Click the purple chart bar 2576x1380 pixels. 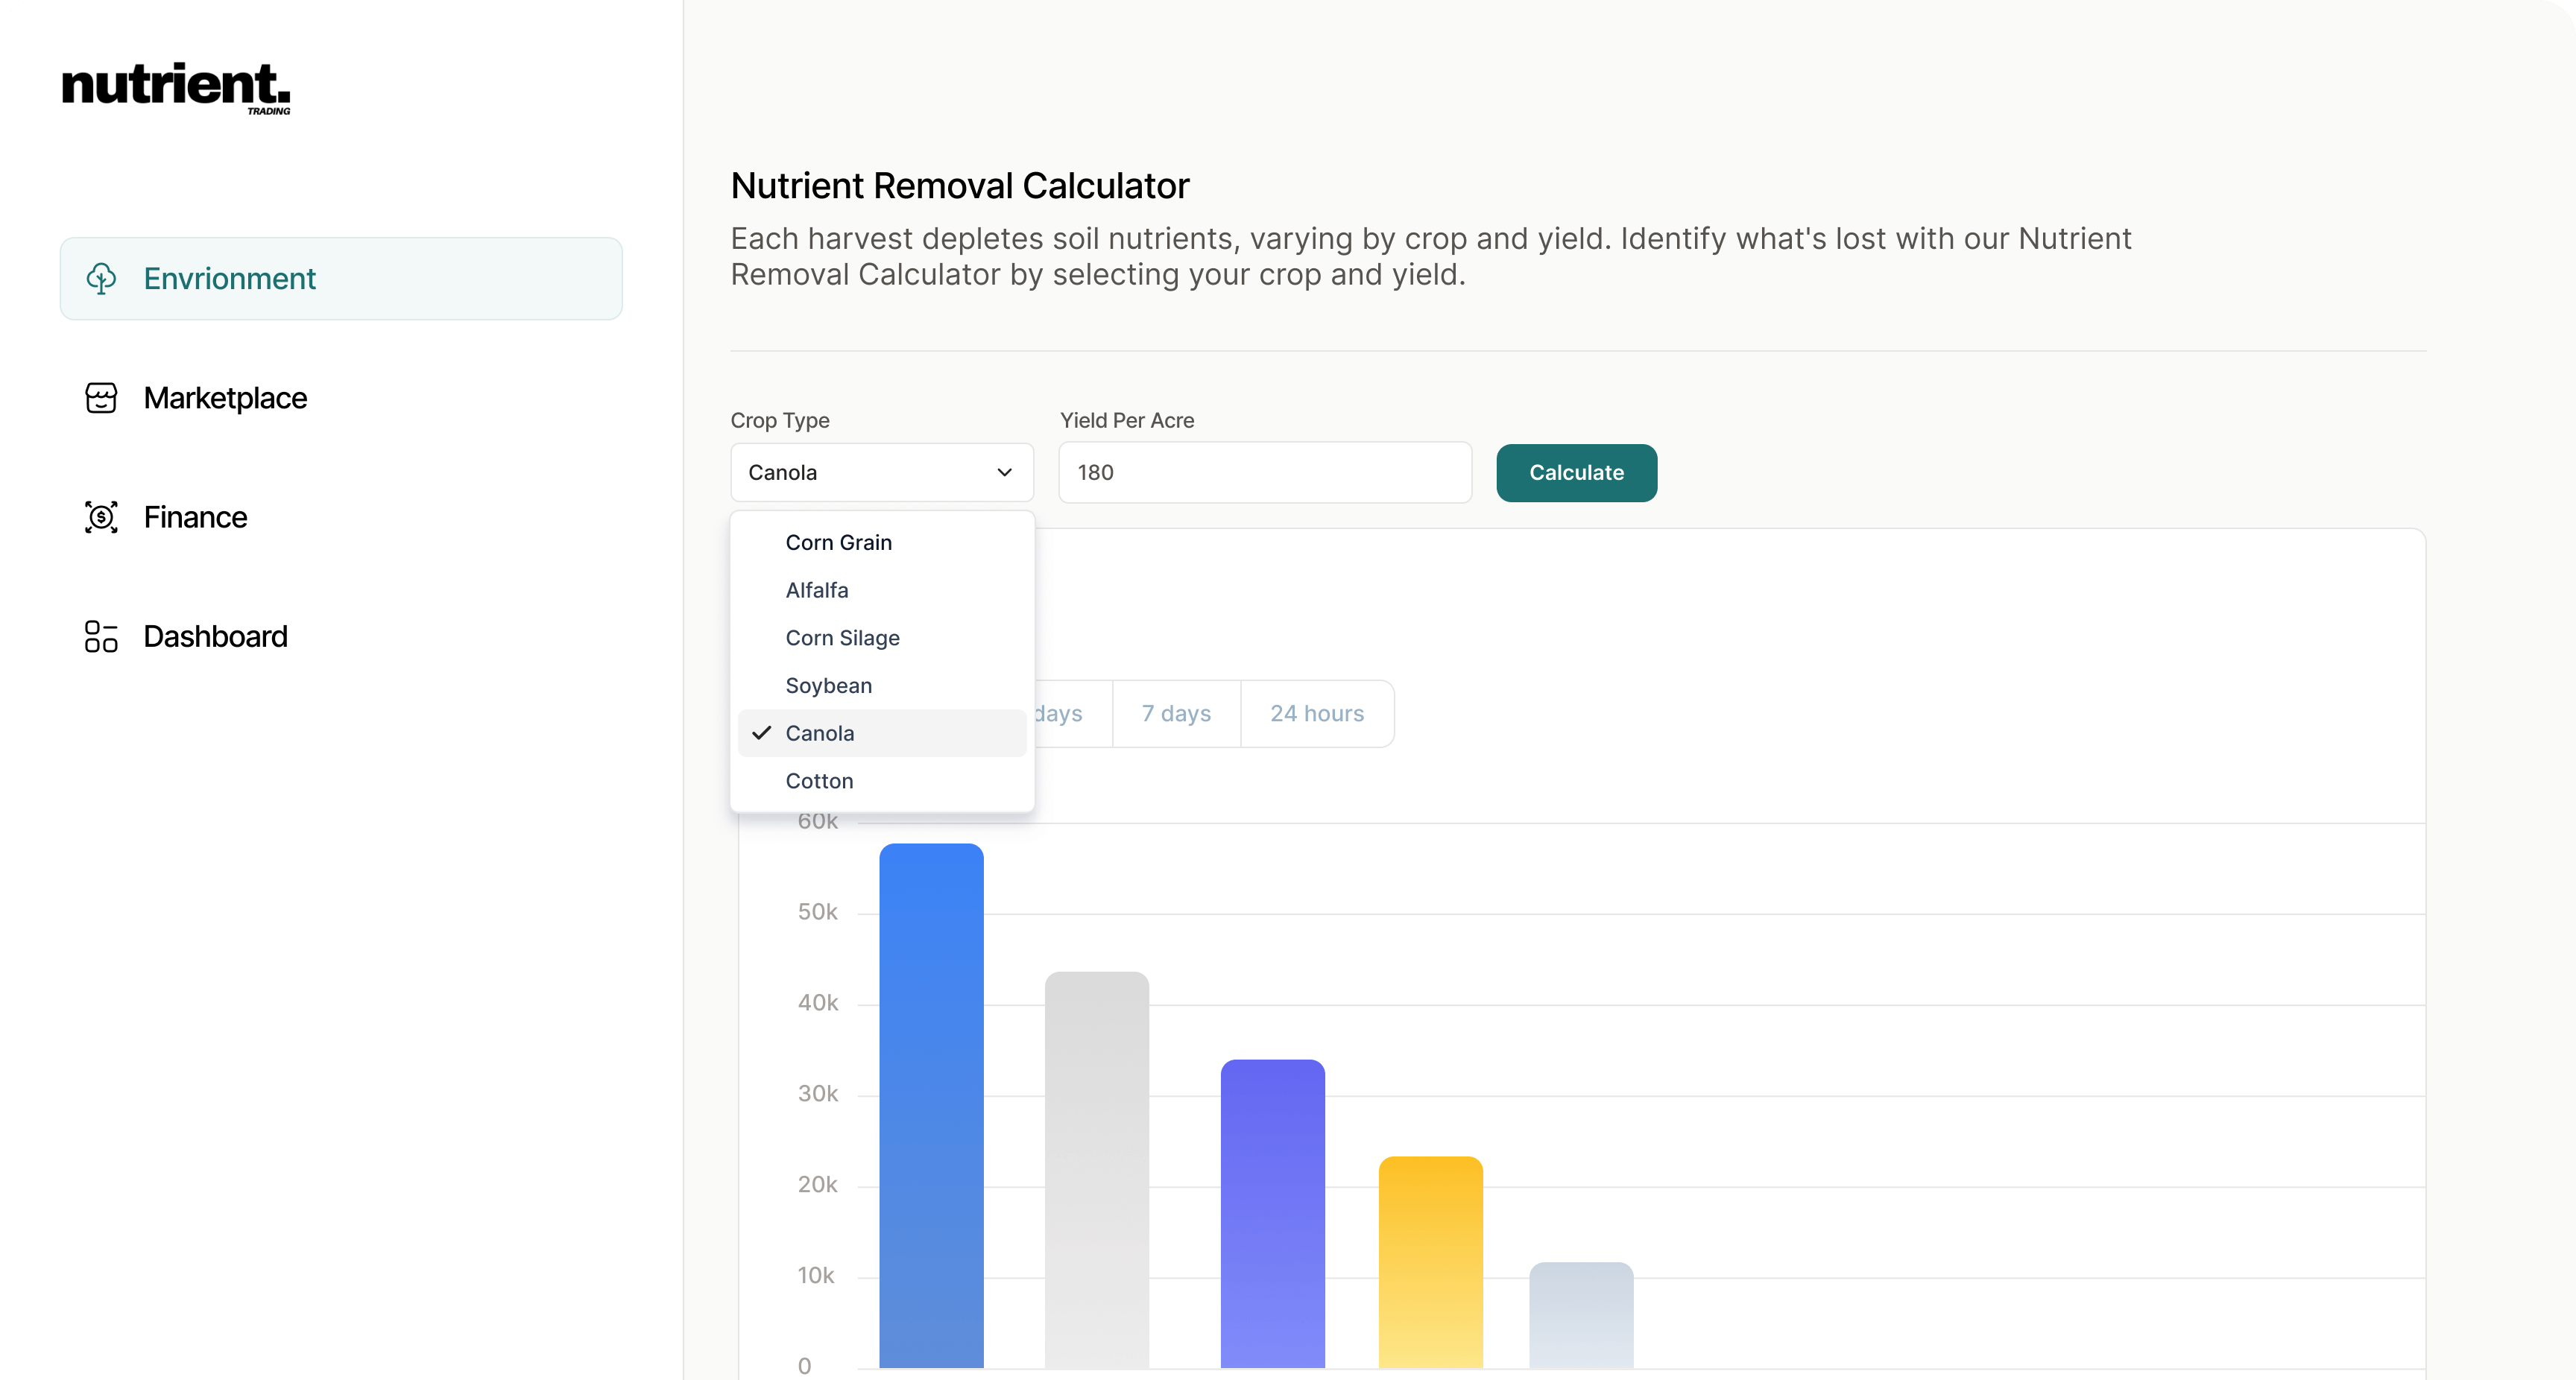[1272, 1214]
